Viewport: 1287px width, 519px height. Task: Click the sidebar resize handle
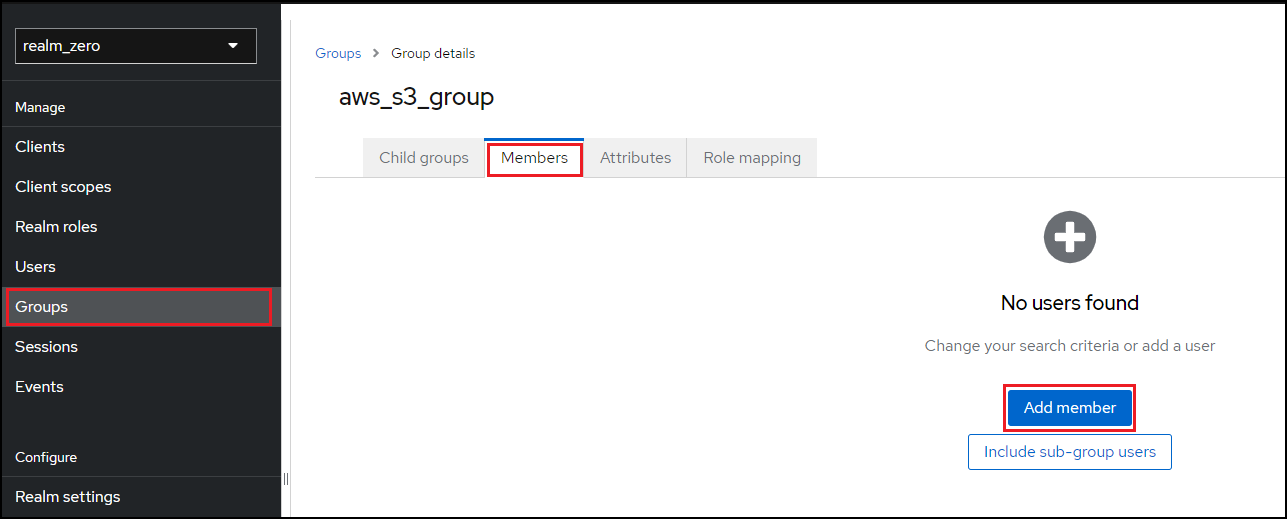point(286,479)
